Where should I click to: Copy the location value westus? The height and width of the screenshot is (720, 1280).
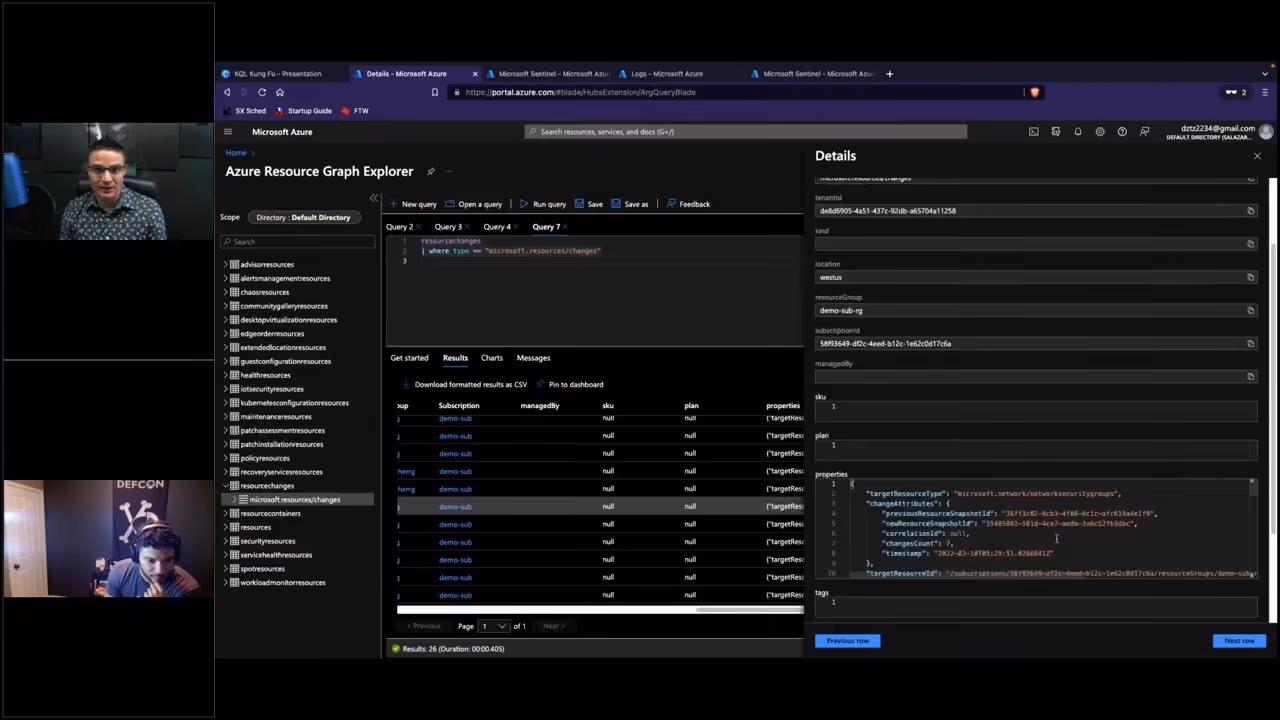[1250, 277]
